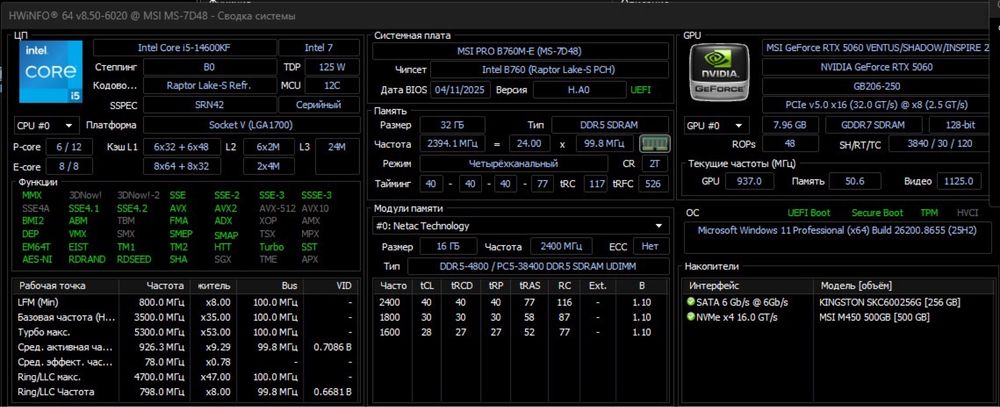Image resolution: width=1000 pixels, height=407 pixels.
Task: Expand memory module Netac Technology dropdown
Action: 521,225
